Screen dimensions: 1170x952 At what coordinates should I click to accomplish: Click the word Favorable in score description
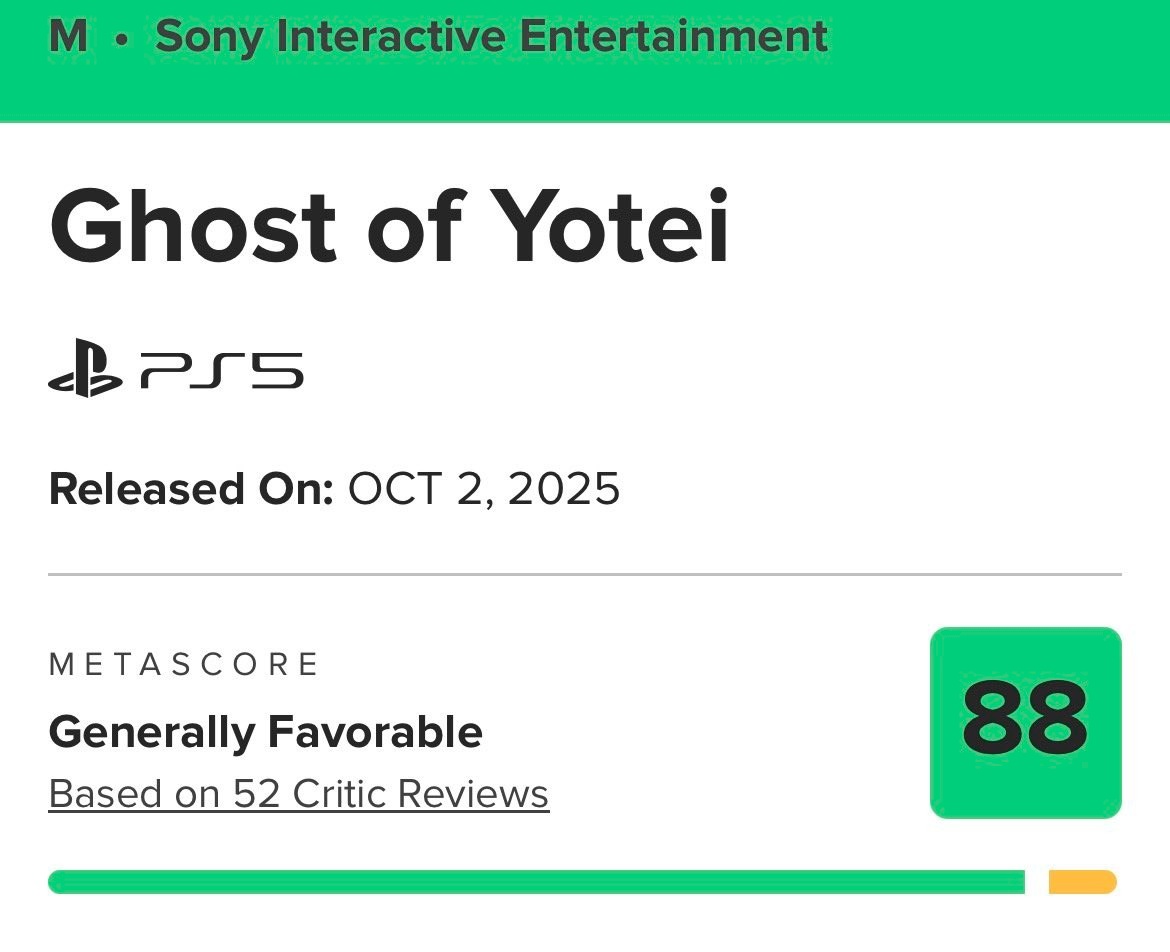click(x=375, y=732)
